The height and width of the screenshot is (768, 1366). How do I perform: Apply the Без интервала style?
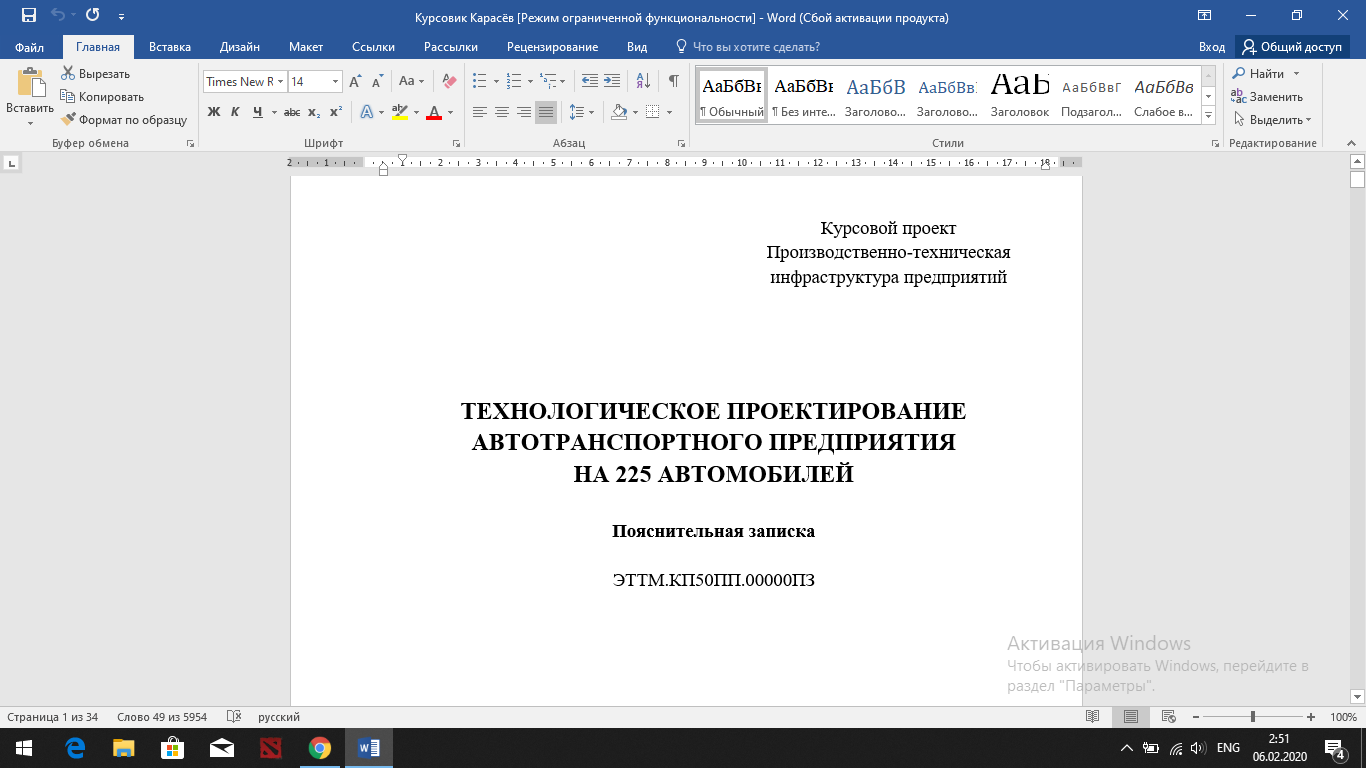(804, 96)
